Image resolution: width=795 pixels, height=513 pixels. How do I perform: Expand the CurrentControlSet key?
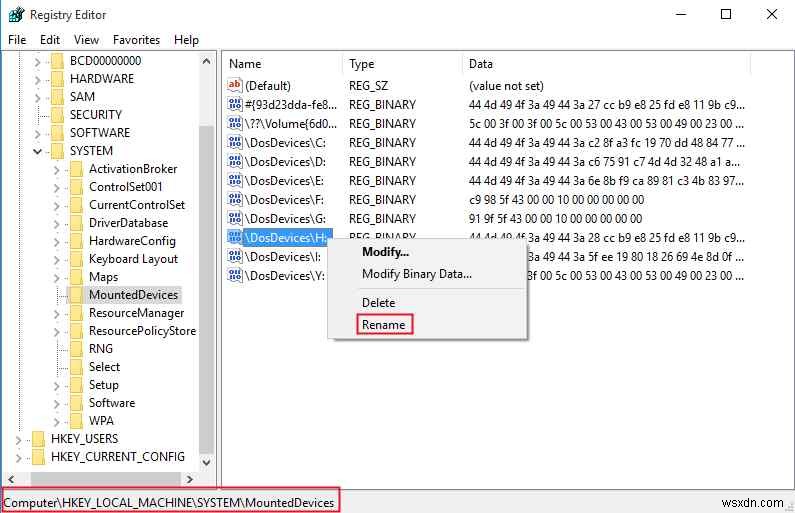[x=56, y=206]
